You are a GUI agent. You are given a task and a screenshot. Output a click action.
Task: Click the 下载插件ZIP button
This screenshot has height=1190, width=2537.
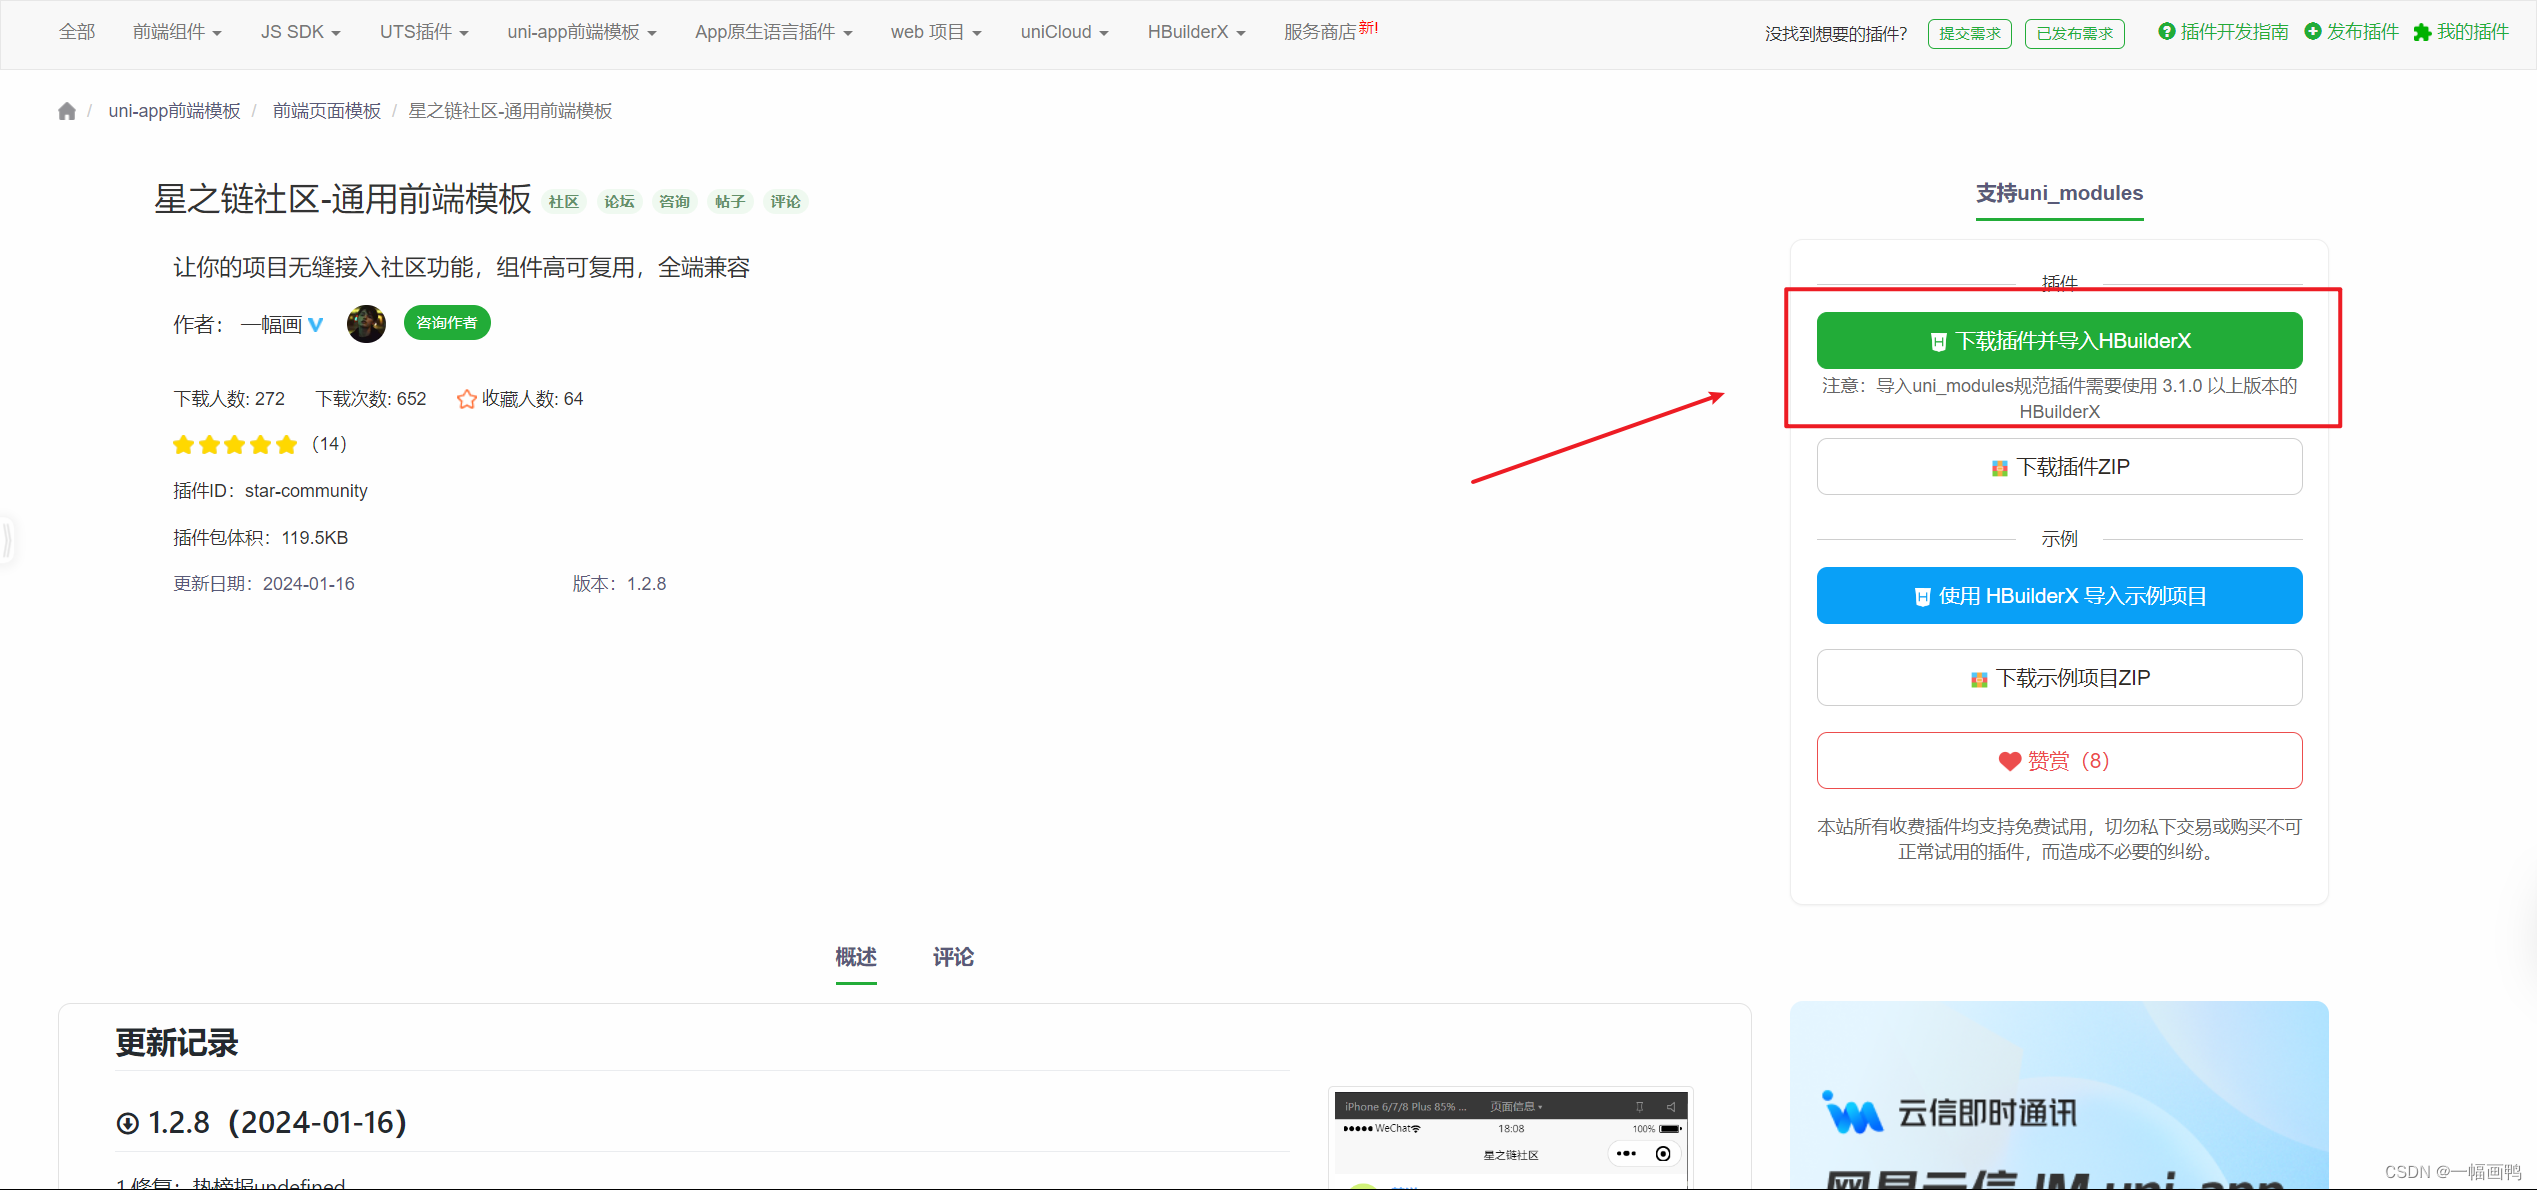(2059, 467)
